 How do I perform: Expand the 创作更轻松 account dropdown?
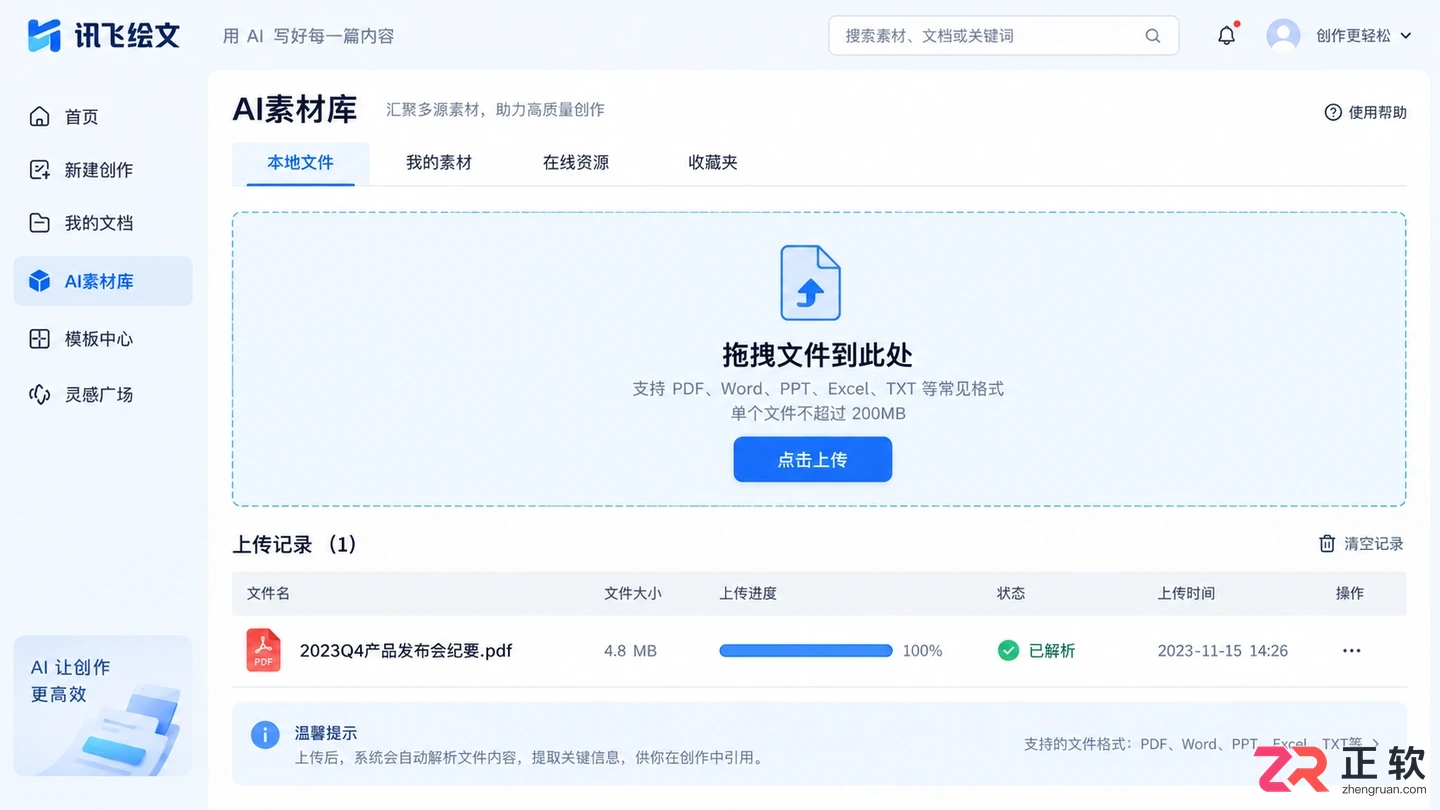(x=1405, y=36)
